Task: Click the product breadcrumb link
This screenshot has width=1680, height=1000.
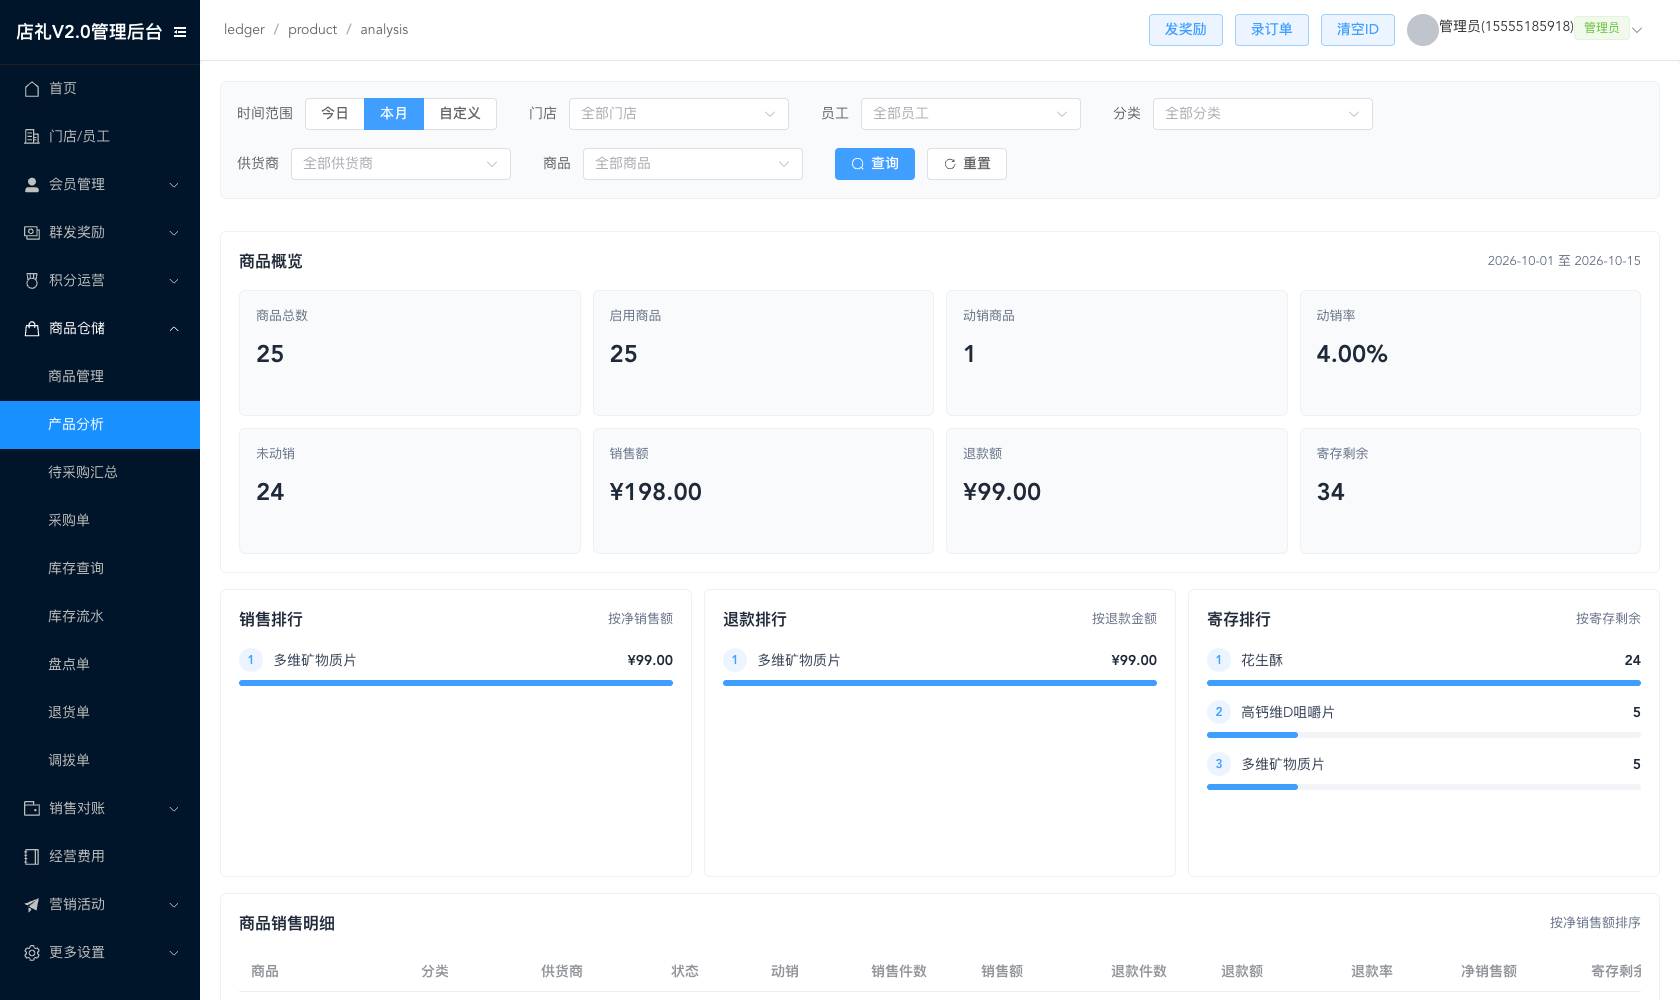Action: point(312,30)
